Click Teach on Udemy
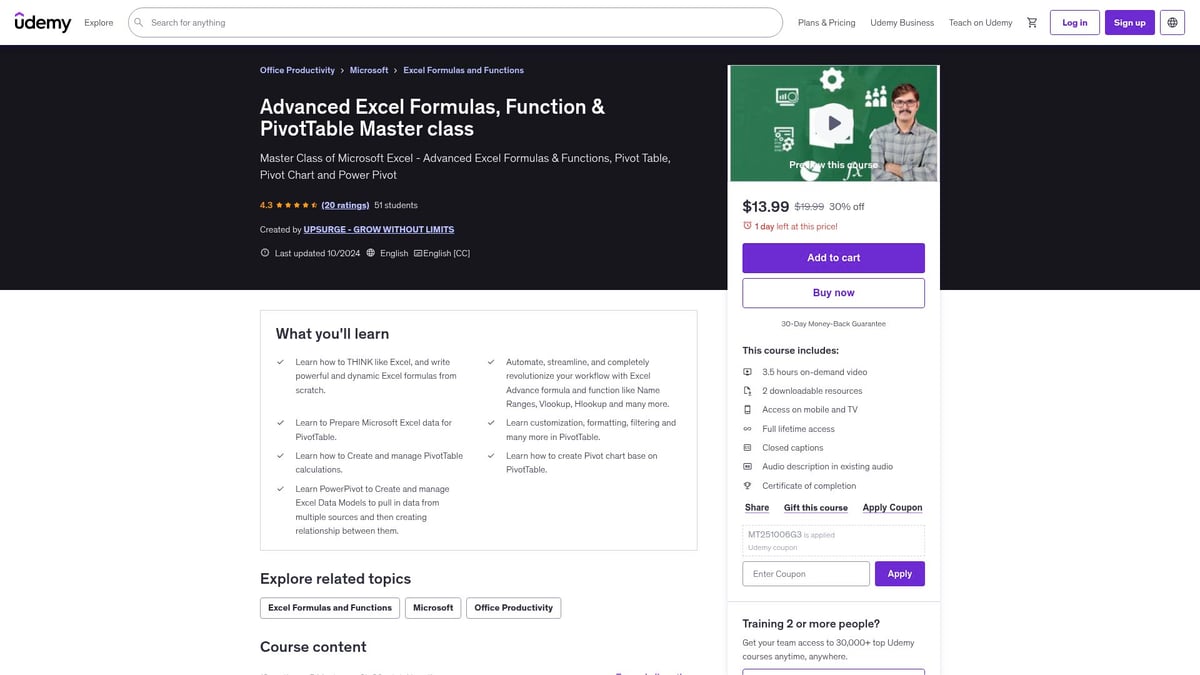The width and height of the screenshot is (1200, 675). click(x=980, y=22)
